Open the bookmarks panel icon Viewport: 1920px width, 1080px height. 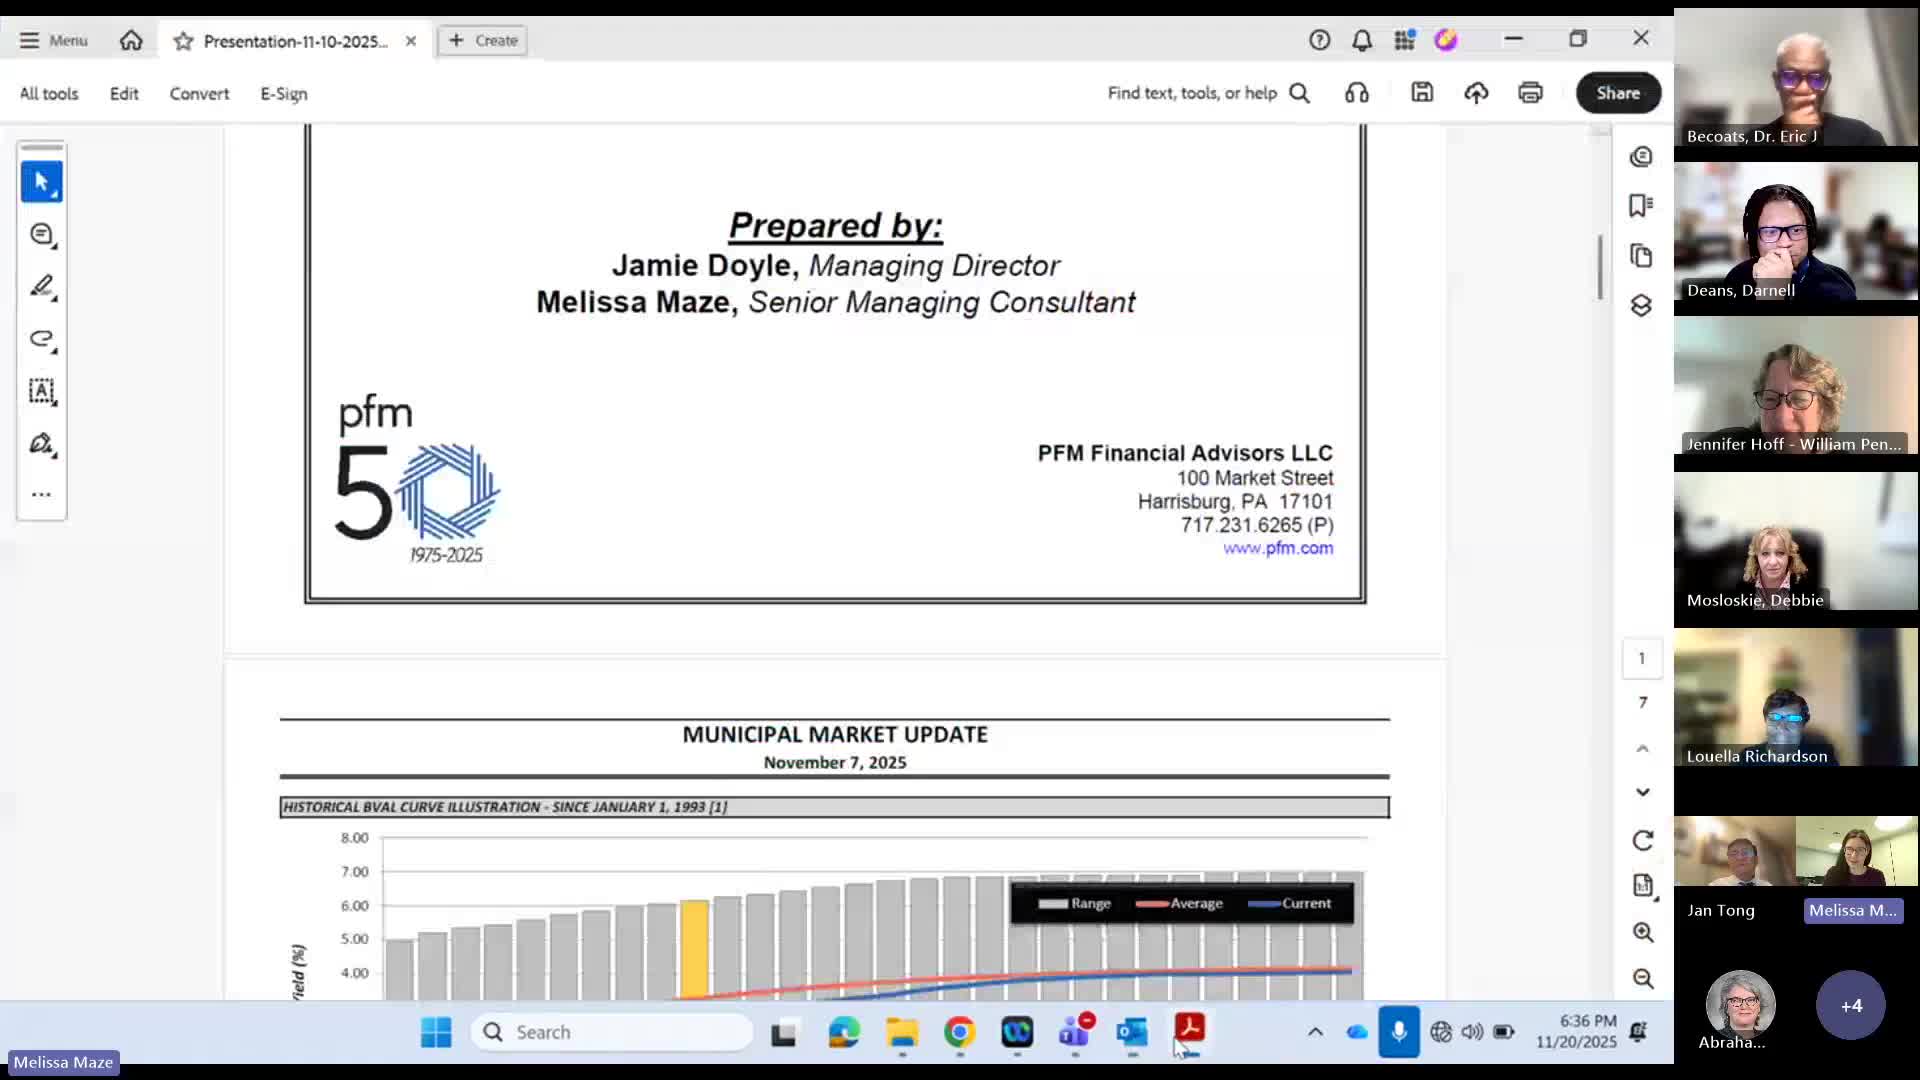[1641, 205]
